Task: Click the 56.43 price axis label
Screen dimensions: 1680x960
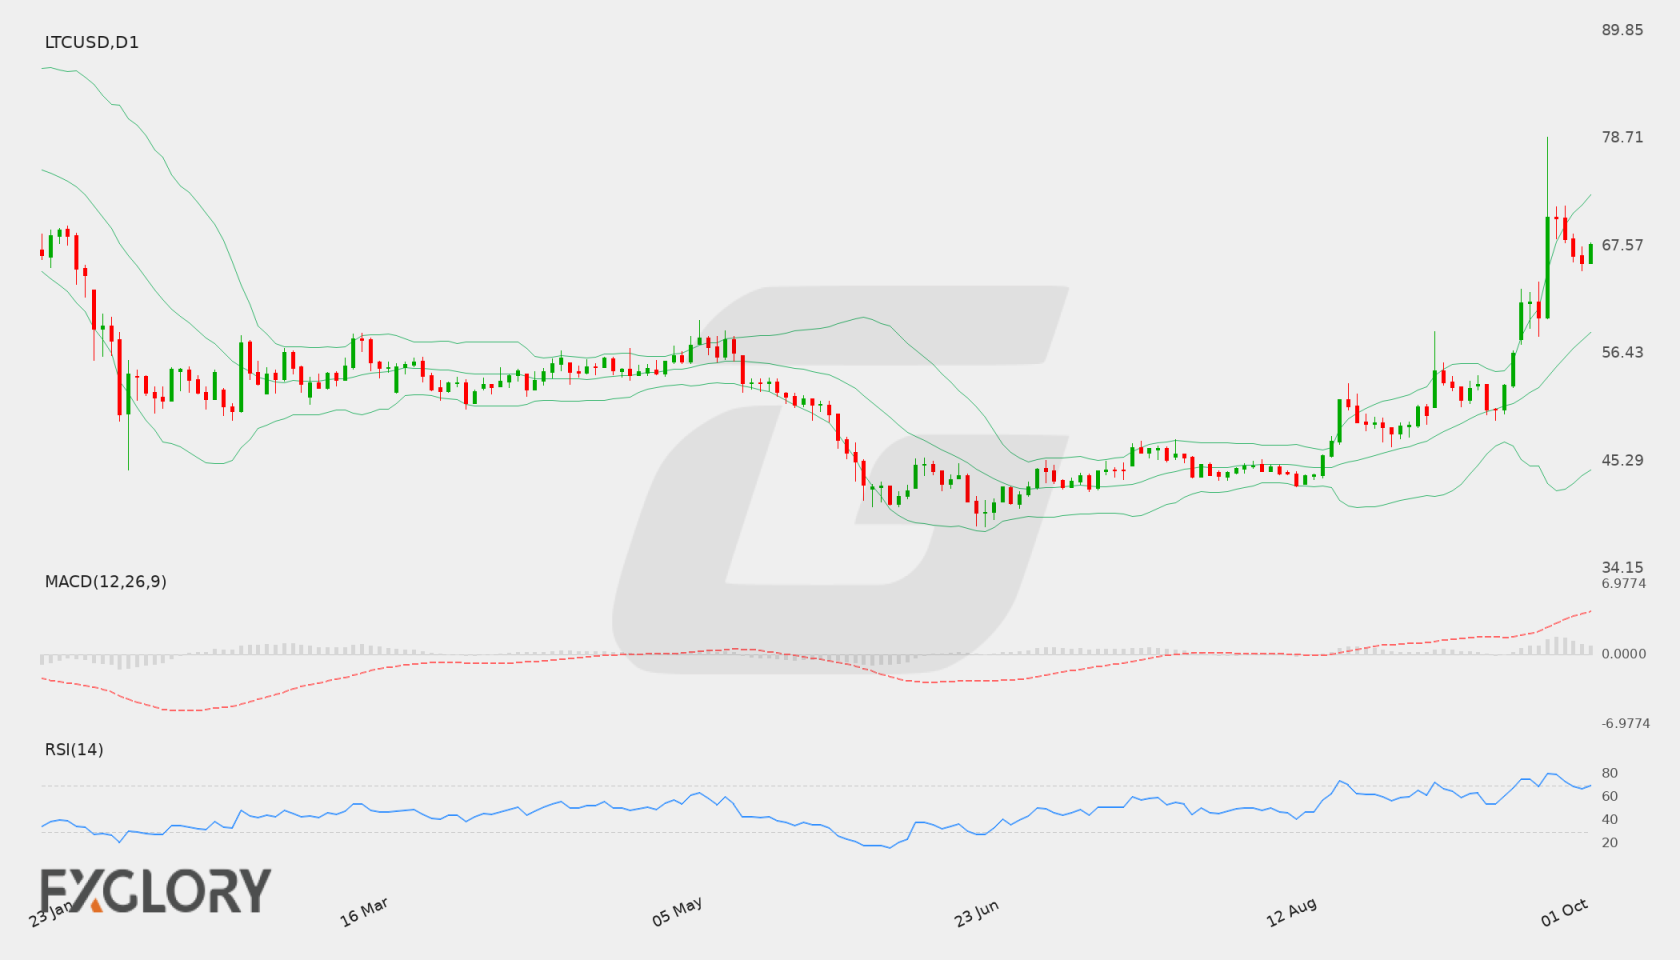Action: coord(1622,352)
